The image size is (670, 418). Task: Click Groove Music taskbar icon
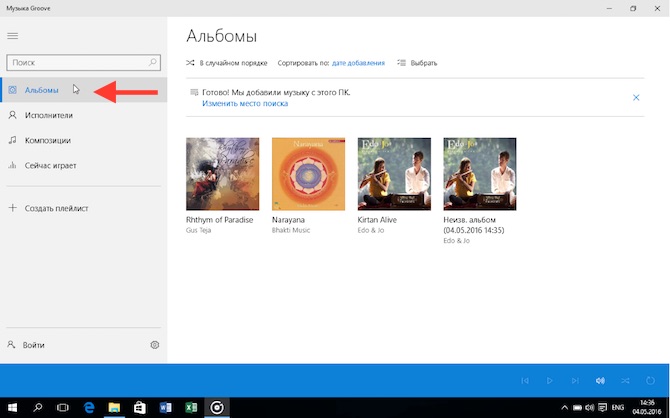(217, 408)
